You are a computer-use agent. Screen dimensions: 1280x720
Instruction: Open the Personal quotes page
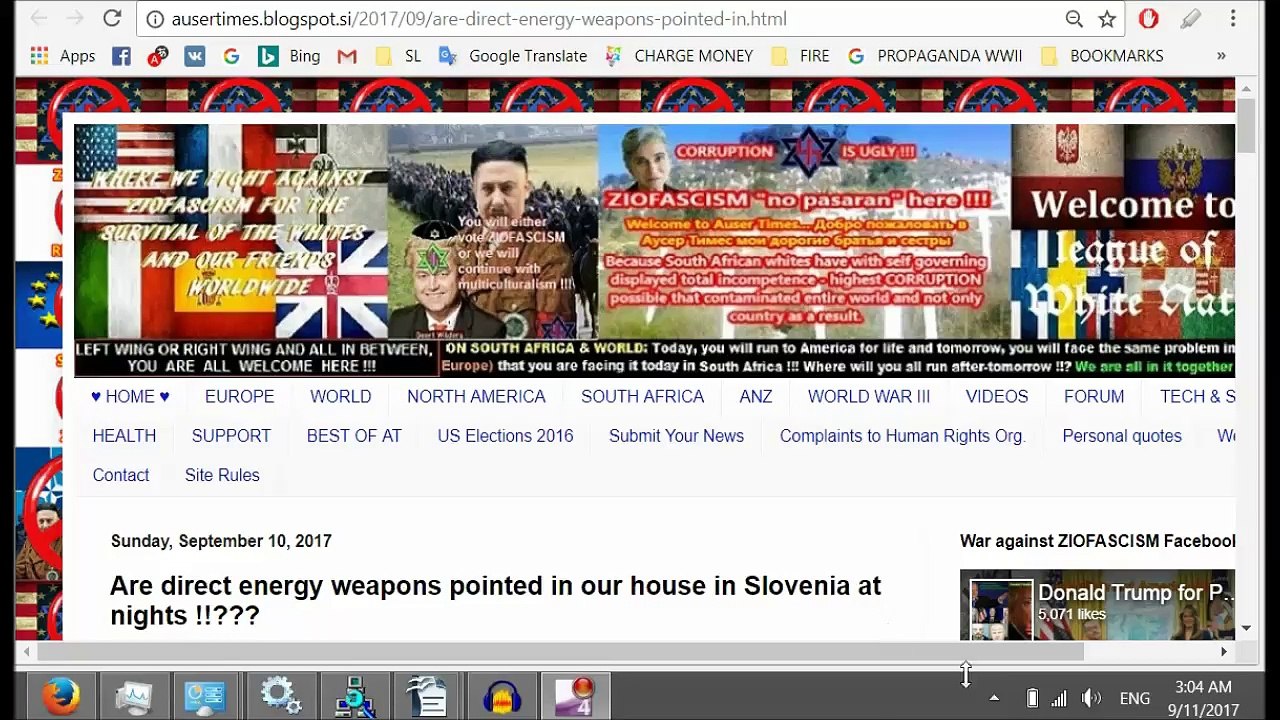pyautogui.click(x=1122, y=436)
